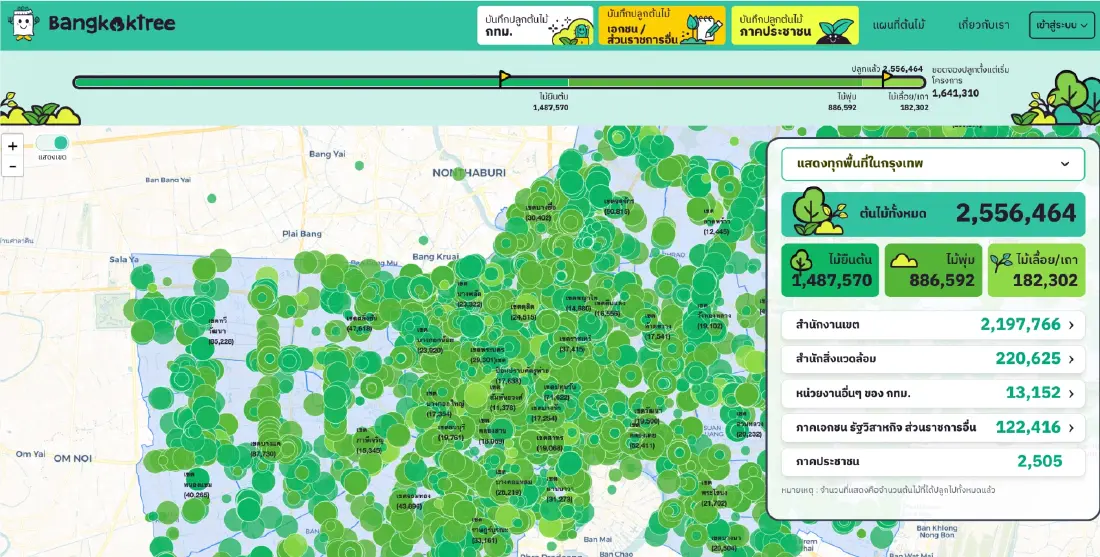This screenshot has height=557, width=1100.
Task: Click the tree icon on ไม้ยืนต้น card
Action: point(800,261)
